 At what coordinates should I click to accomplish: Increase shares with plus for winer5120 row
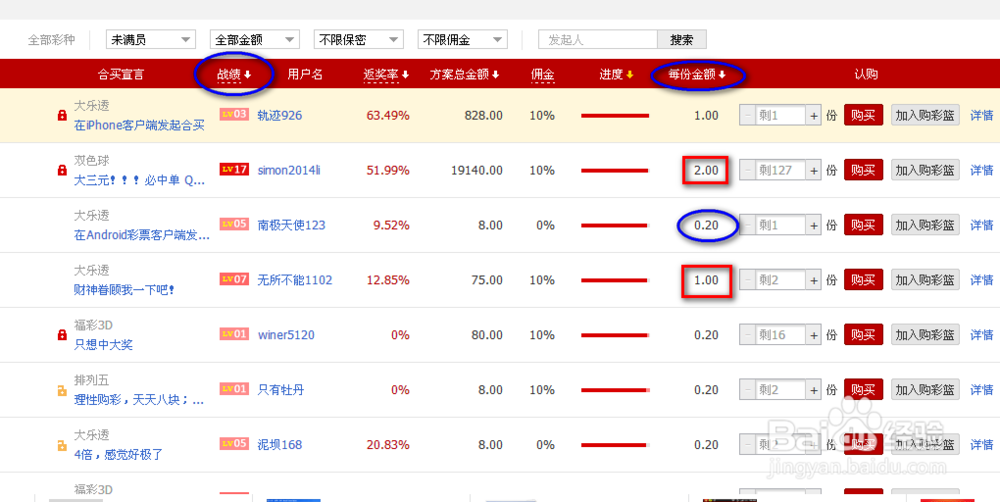coord(813,335)
